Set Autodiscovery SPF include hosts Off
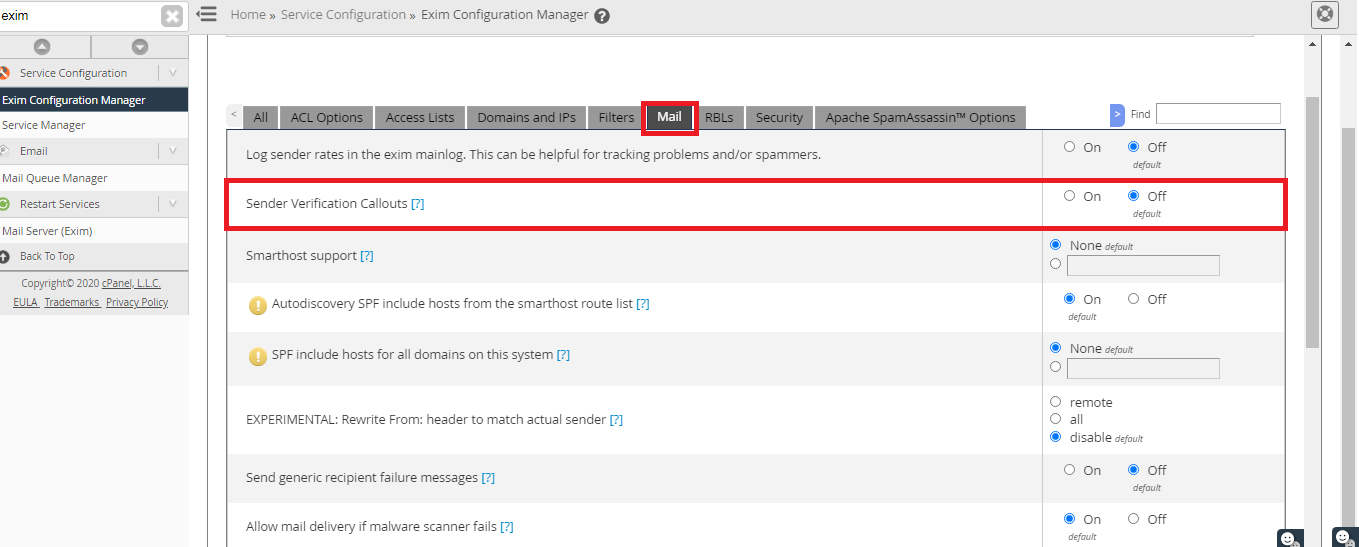 pos(1133,299)
